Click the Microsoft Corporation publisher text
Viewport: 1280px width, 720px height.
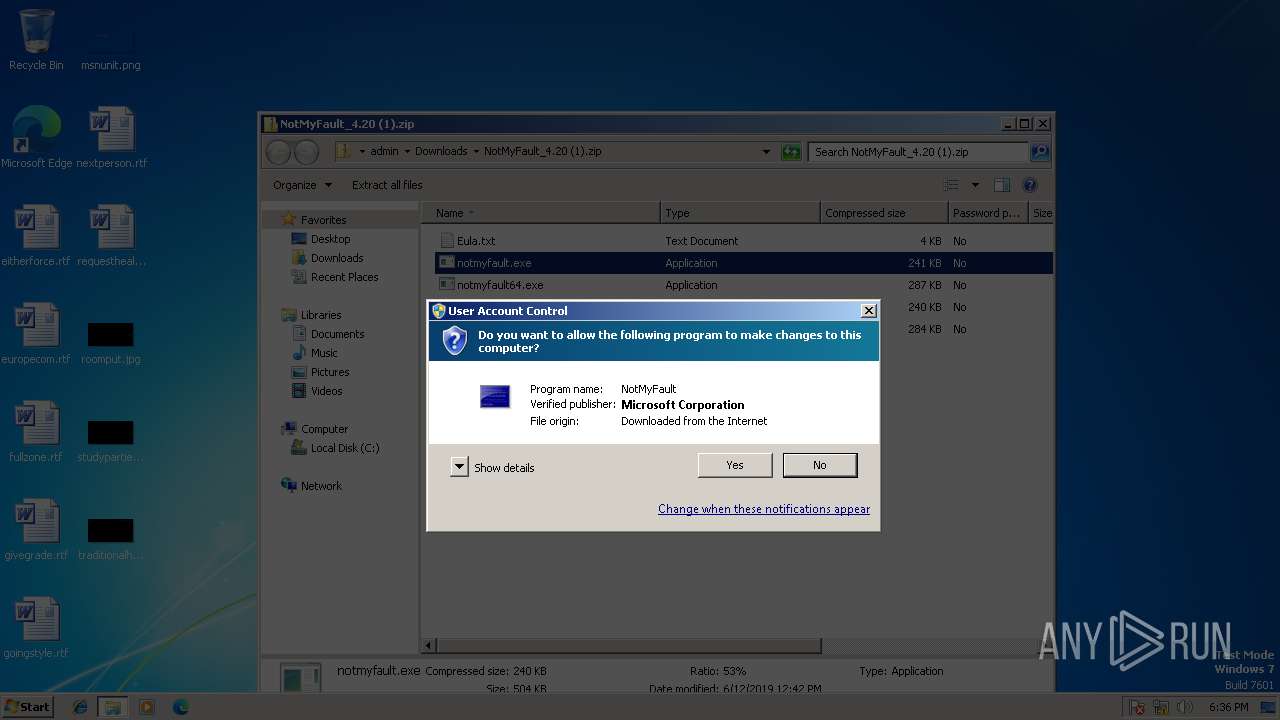(x=683, y=405)
